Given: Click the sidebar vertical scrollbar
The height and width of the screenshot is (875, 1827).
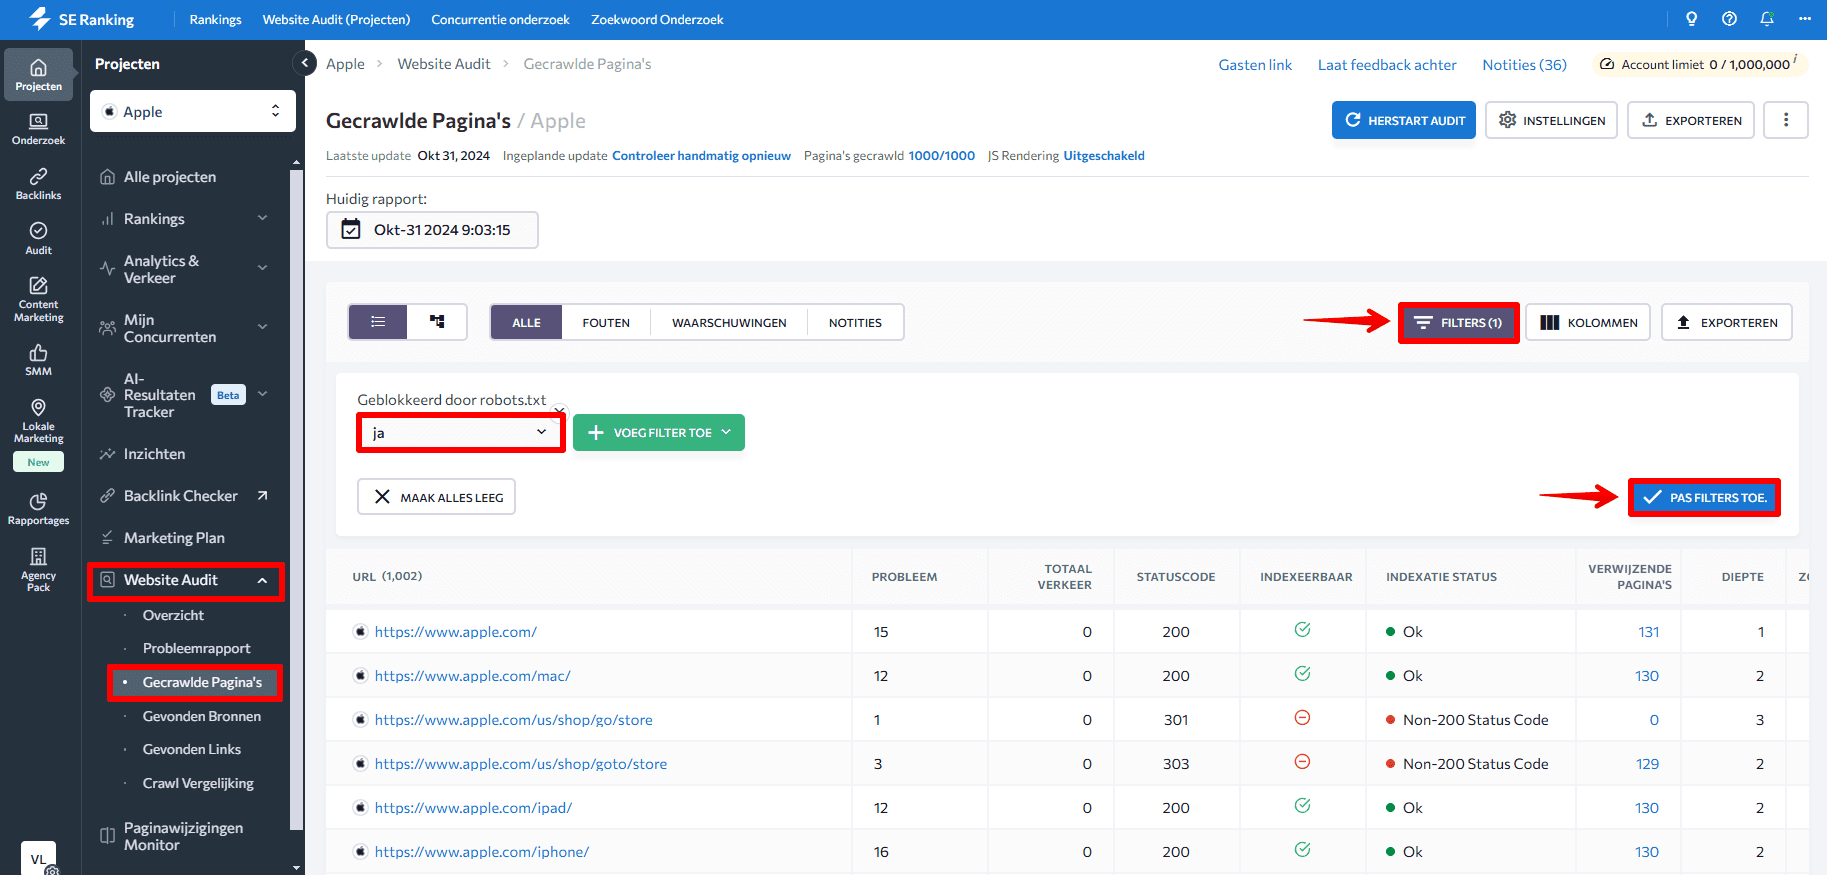Looking at the screenshot, I should tap(296, 500).
